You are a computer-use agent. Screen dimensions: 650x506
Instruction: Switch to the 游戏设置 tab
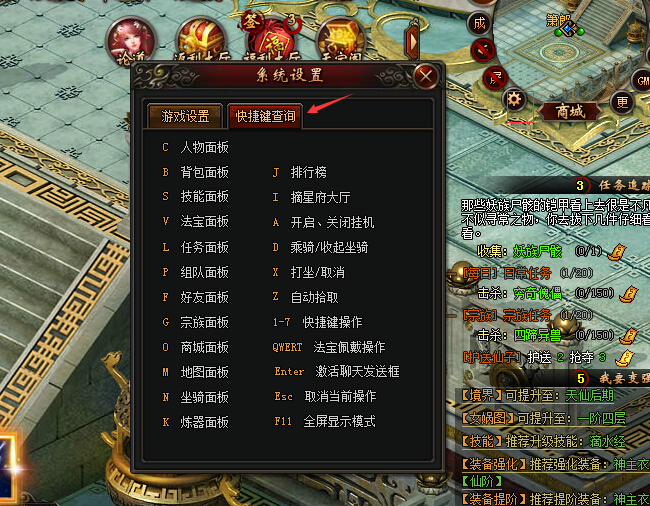[185, 116]
